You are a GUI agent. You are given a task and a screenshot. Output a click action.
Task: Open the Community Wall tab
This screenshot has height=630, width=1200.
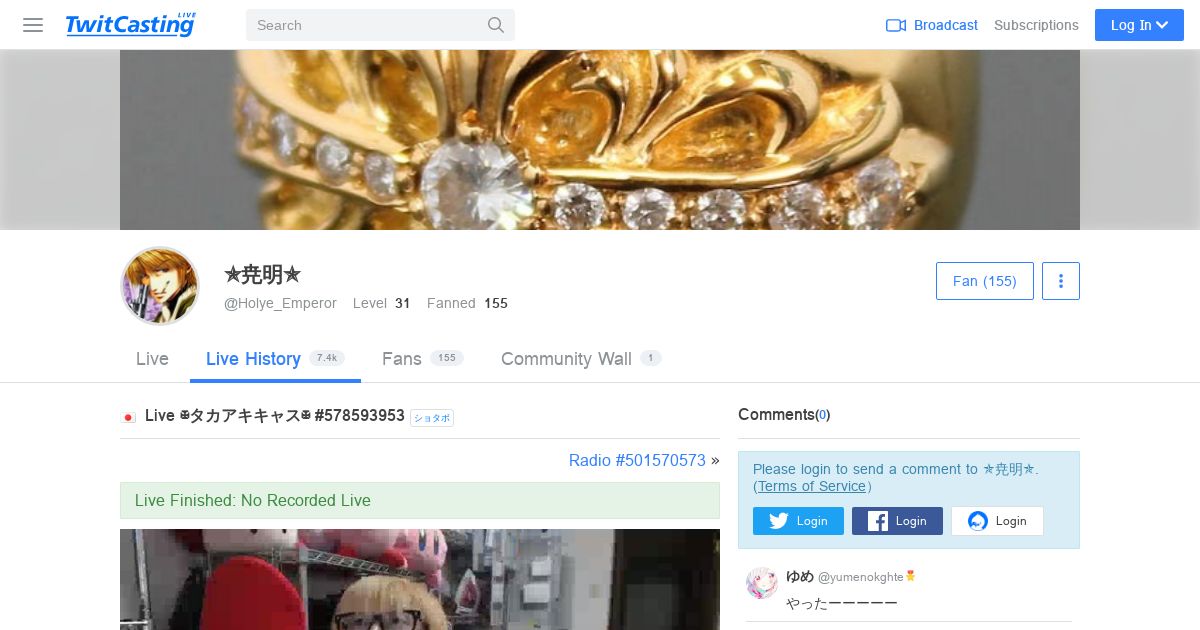(581, 359)
